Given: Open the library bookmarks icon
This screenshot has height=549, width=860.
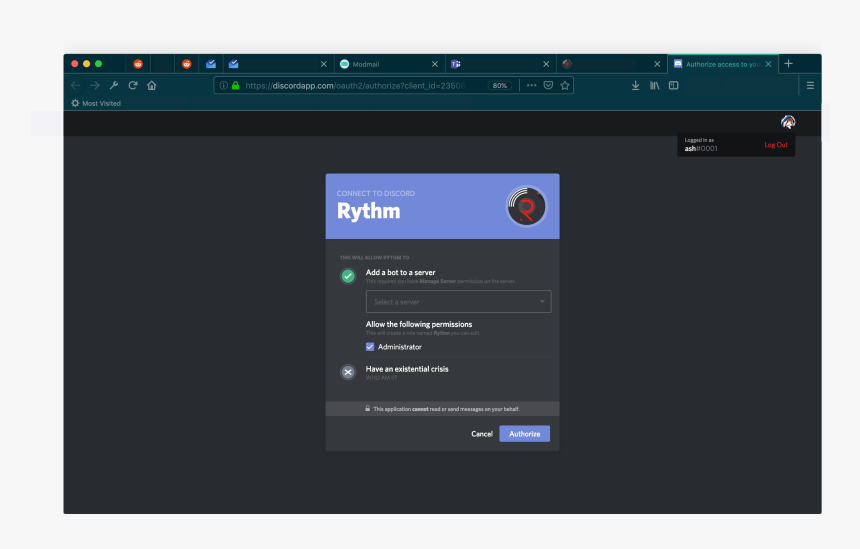Looking at the screenshot, I should [654, 86].
